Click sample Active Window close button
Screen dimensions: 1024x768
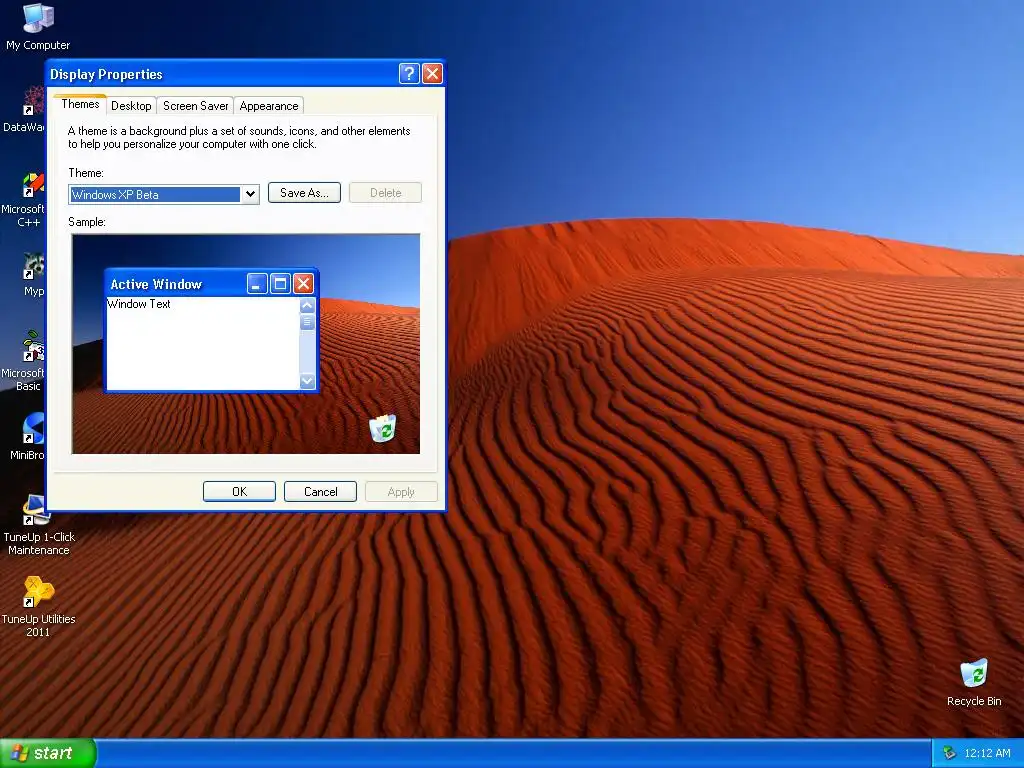pyautogui.click(x=303, y=283)
